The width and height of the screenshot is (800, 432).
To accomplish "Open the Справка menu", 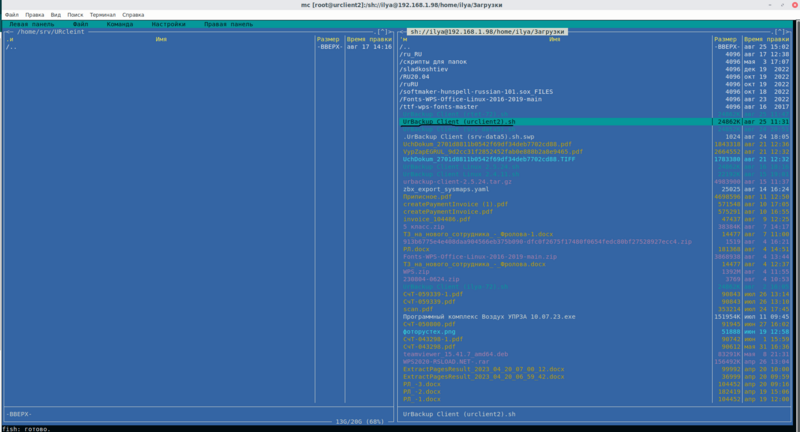I will click(133, 15).
